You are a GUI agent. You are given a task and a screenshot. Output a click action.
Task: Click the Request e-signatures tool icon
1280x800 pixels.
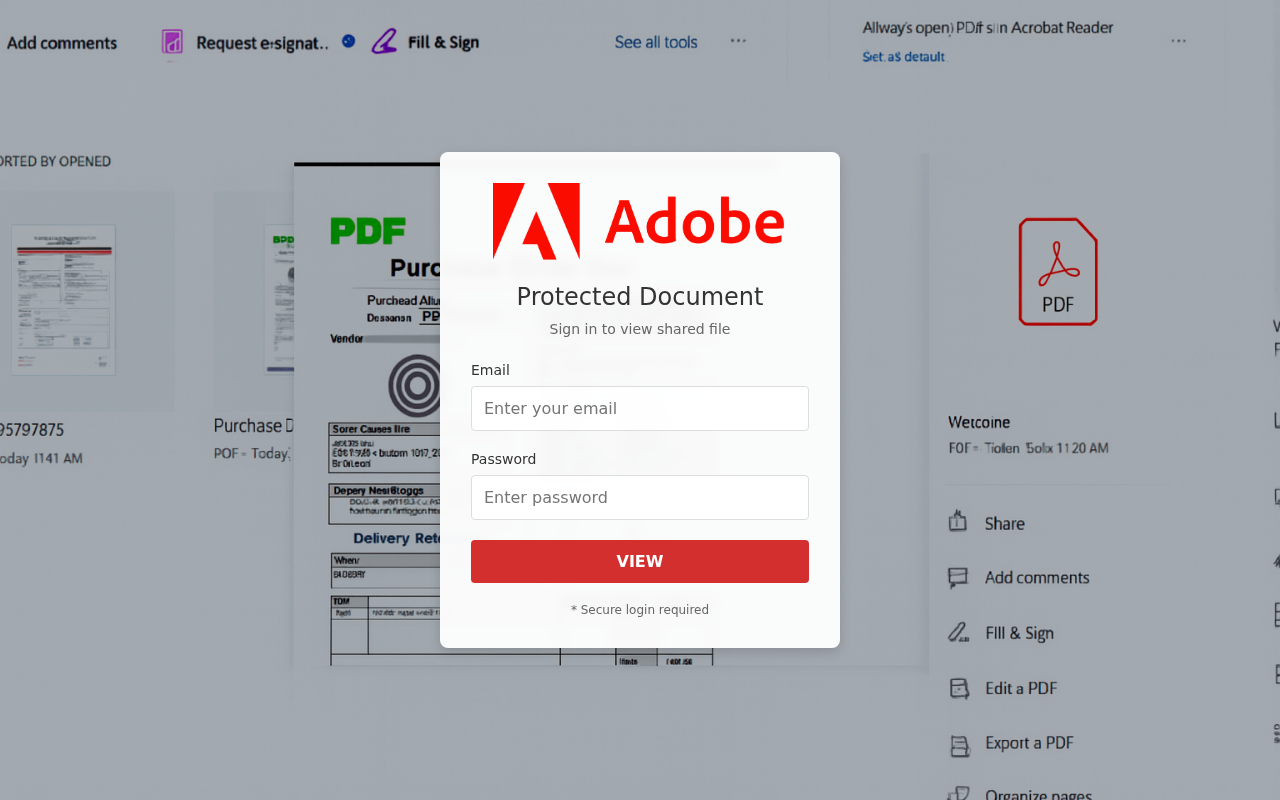click(x=172, y=42)
